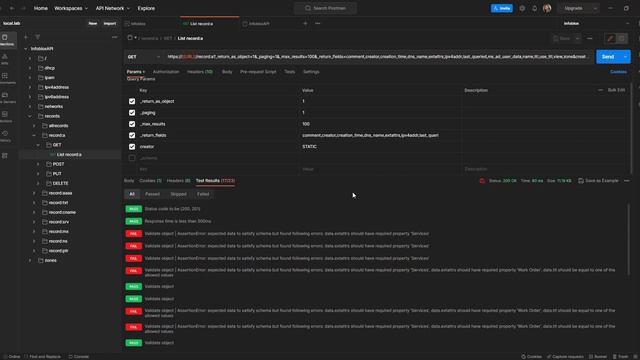Click Capture requests in the status bar
The width and height of the screenshot is (640, 360).
[565, 356]
